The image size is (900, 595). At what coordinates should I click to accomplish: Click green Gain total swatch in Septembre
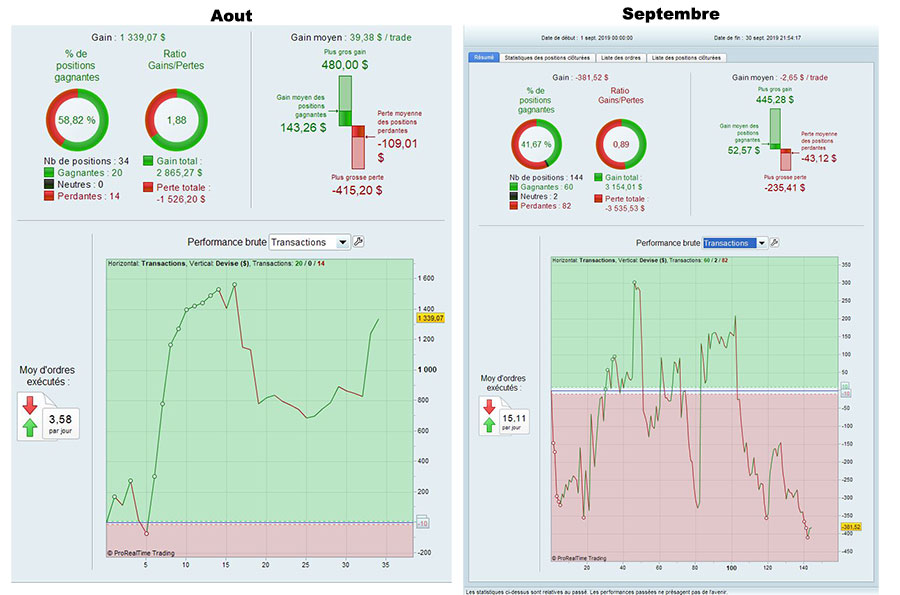[598, 177]
